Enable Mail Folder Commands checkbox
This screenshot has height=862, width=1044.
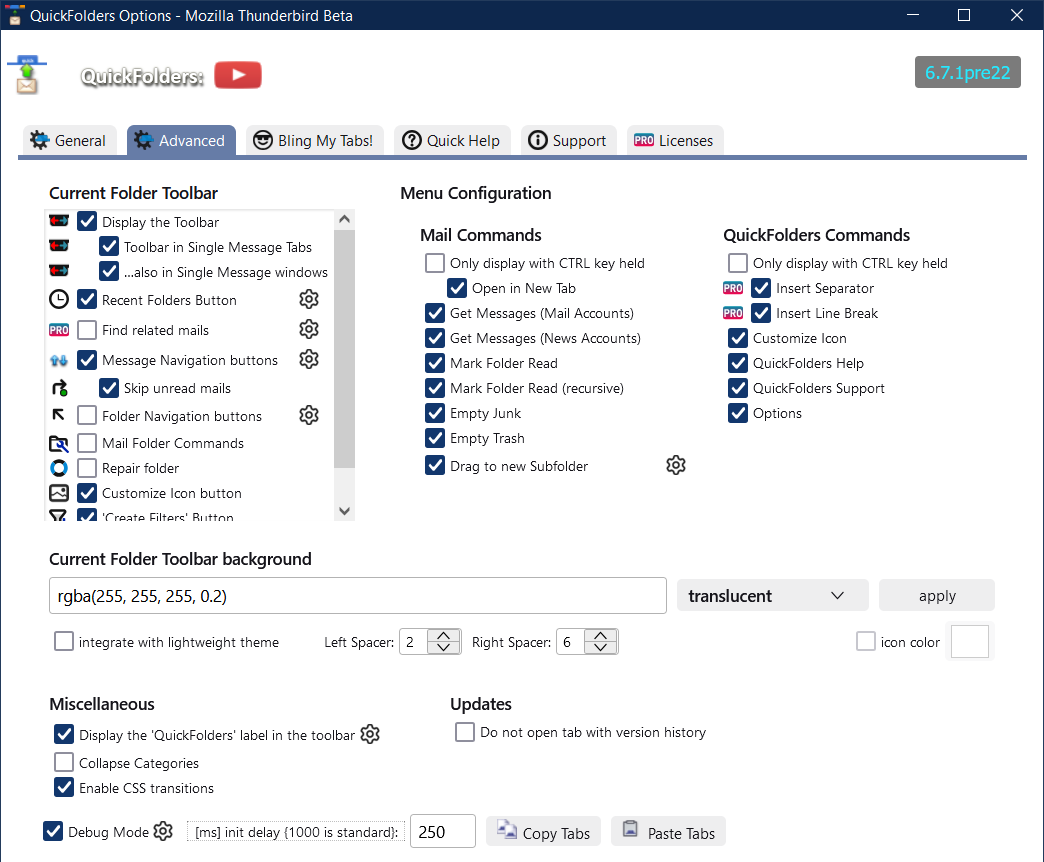coord(87,443)
